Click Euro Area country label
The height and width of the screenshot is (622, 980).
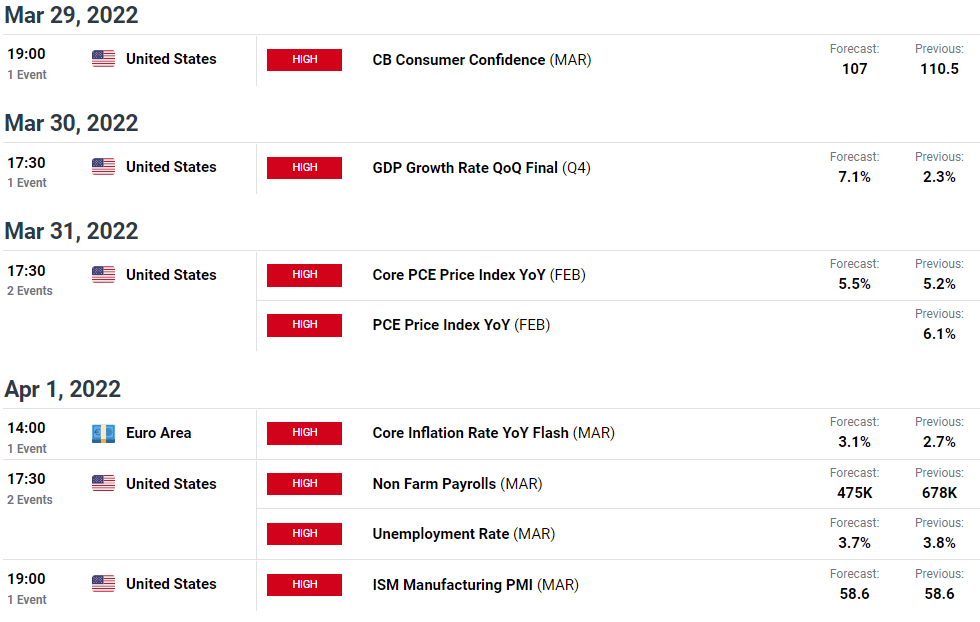(x=159, y=433)
